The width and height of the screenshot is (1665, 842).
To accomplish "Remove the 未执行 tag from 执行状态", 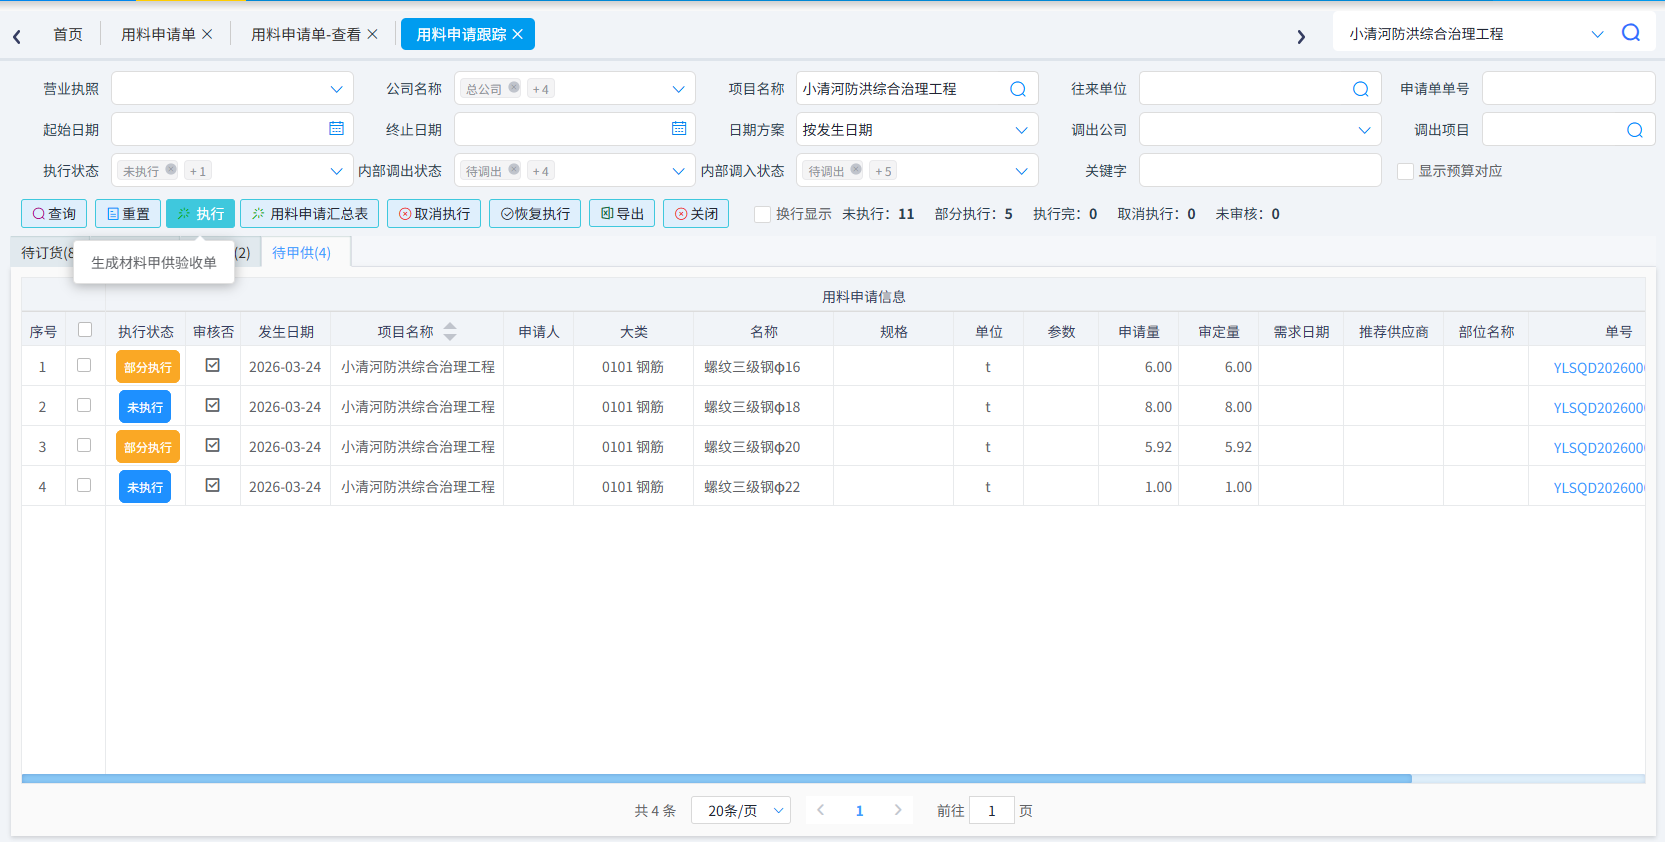I will click(171, 169).
